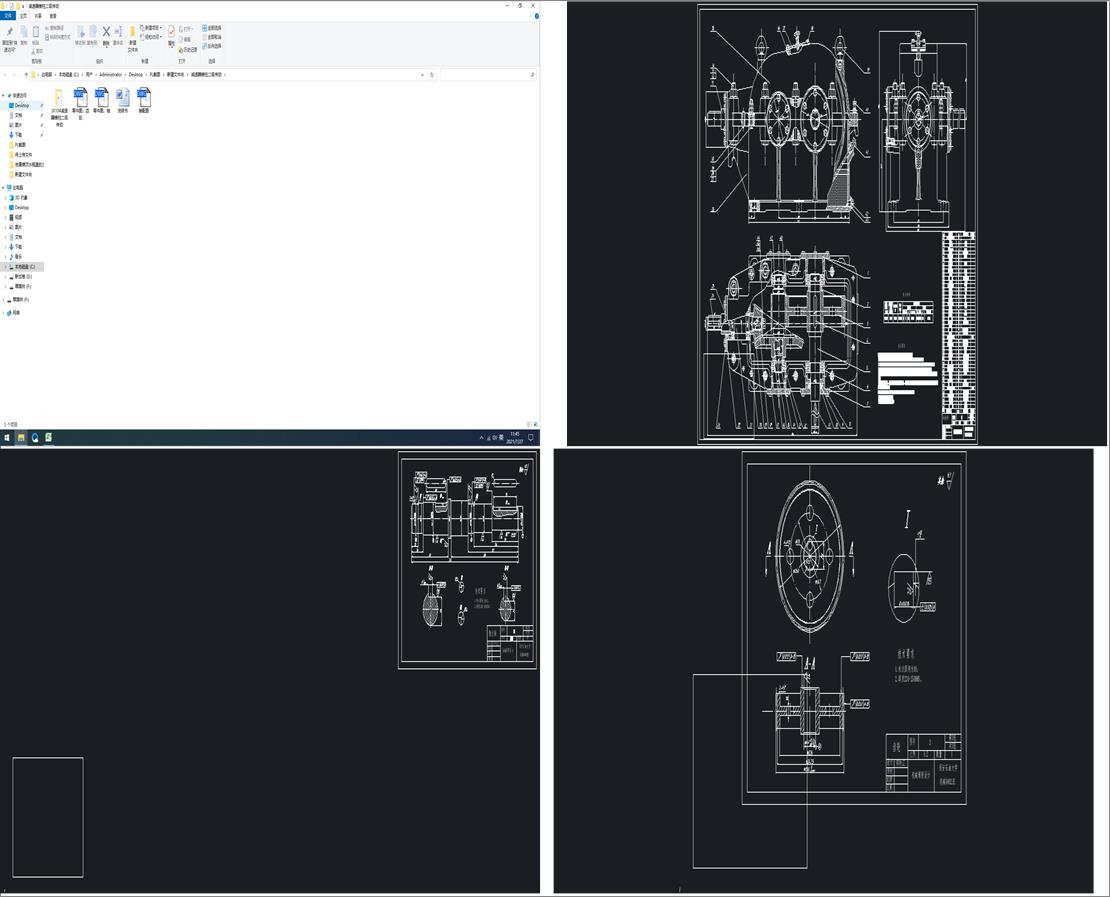The height and width of the screenshot is (897, 1110).
Task: Click Invert Selection in the ribbon
Action: [212, 46]
